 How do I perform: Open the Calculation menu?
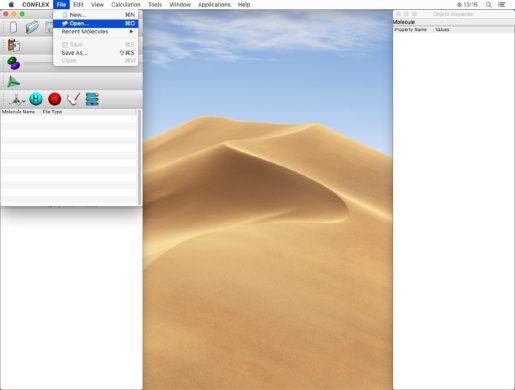click(126, 5)
